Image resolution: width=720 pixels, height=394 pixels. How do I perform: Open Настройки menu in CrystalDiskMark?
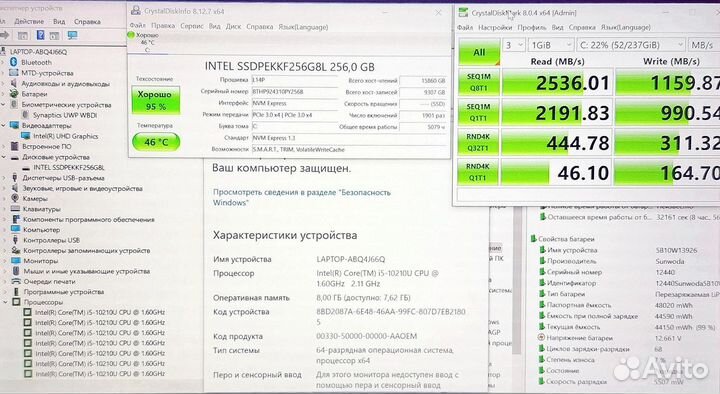click(495, 28)
